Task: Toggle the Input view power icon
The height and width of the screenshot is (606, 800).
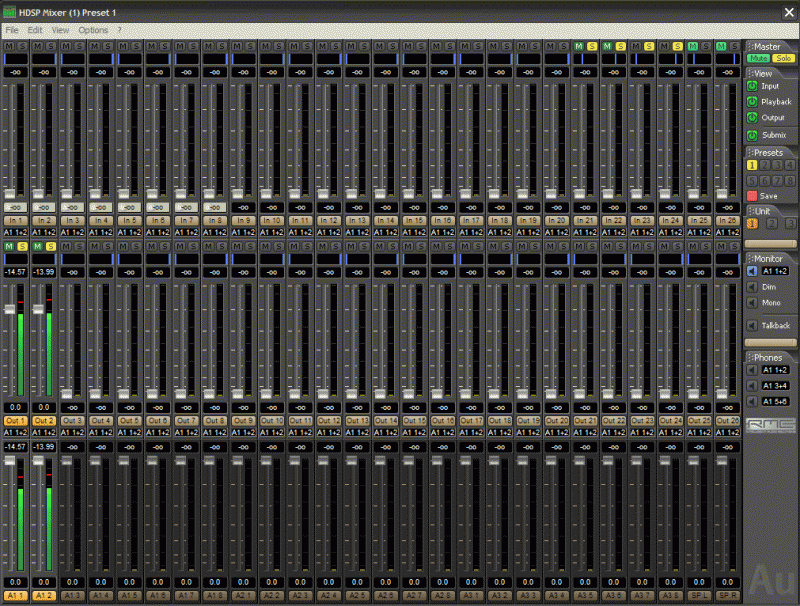Action: pyautogui.click(x=752, y=86)
